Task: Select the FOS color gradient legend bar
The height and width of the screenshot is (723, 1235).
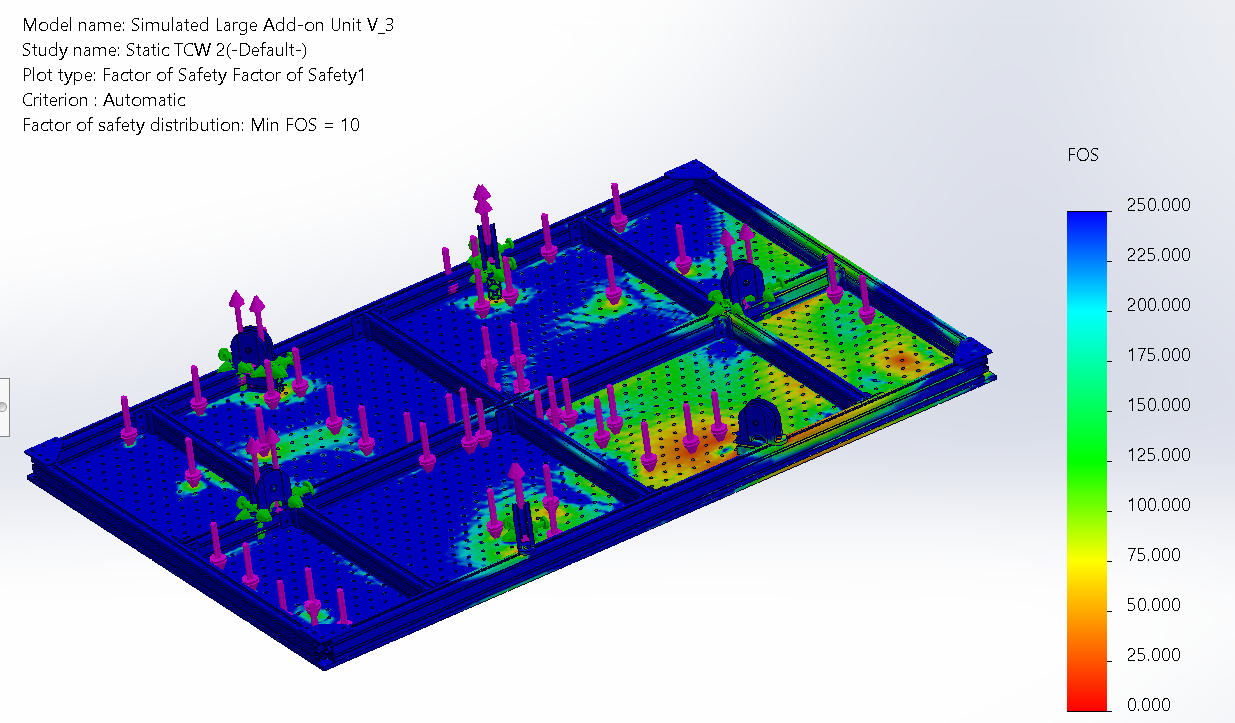Action: 1088,461
